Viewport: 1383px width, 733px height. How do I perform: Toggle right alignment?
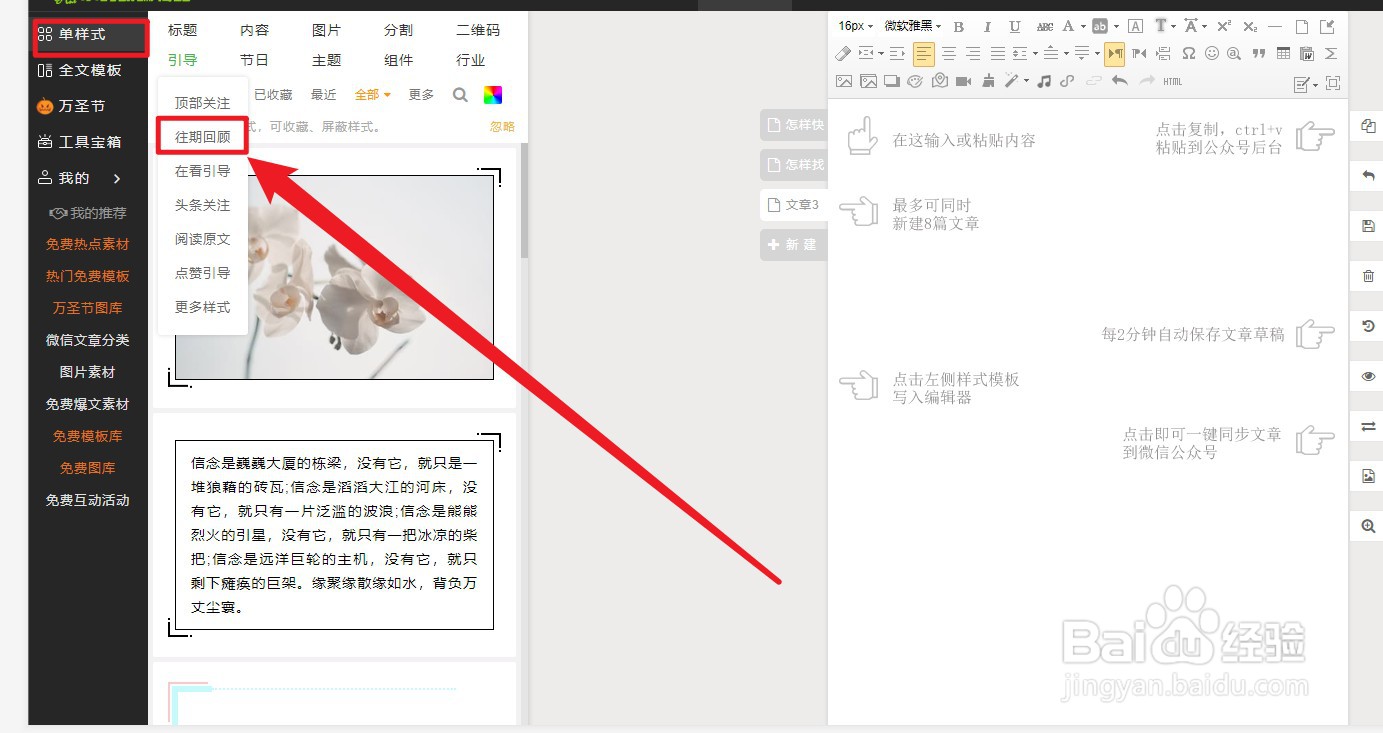[x=973, y=54]
